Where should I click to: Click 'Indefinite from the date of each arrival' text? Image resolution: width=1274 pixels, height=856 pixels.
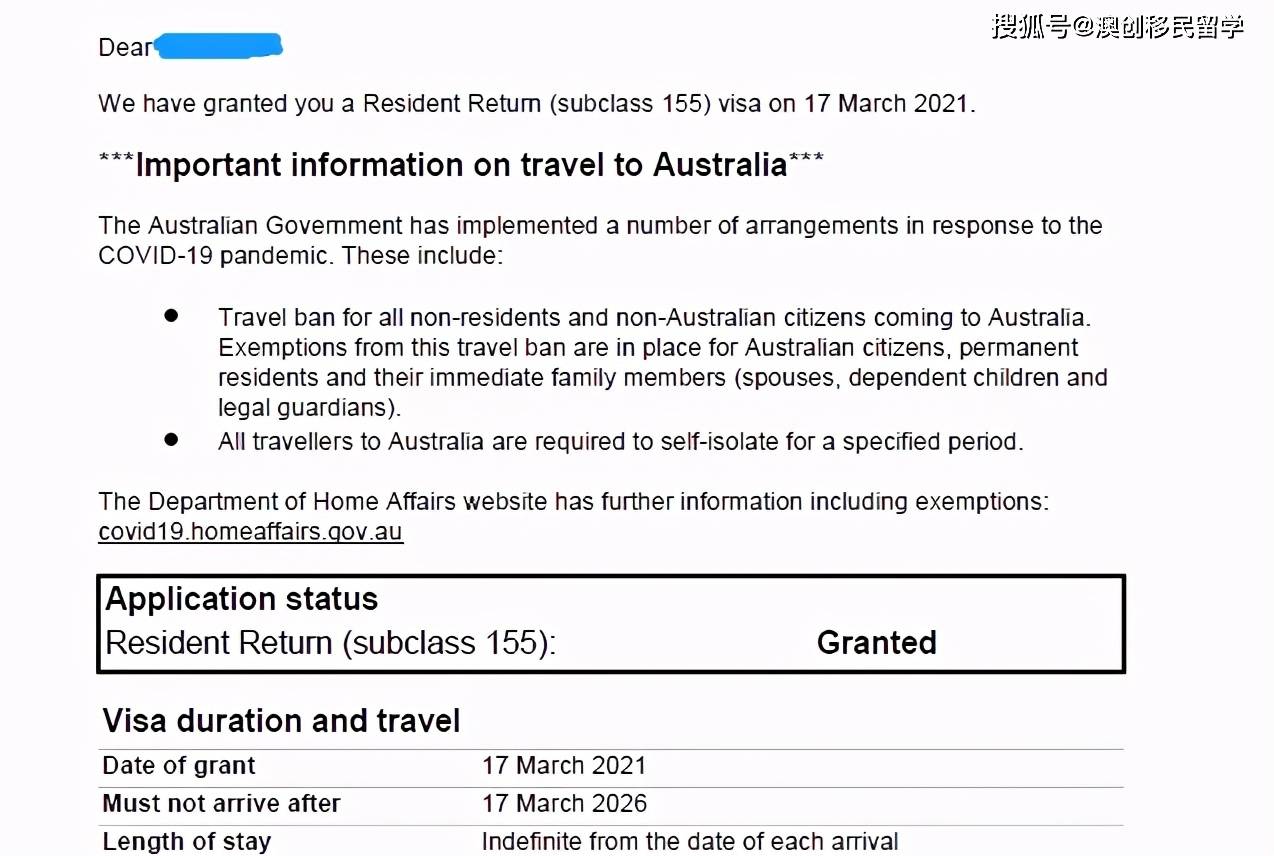tap(690, 842)
